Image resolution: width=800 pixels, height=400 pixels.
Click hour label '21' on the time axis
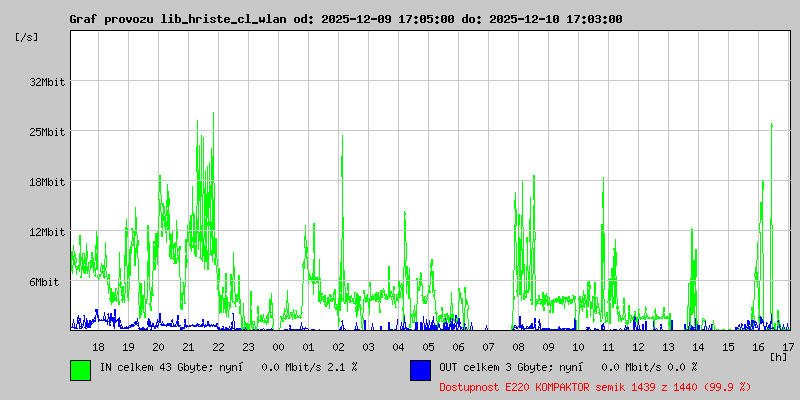coord(188,347)
